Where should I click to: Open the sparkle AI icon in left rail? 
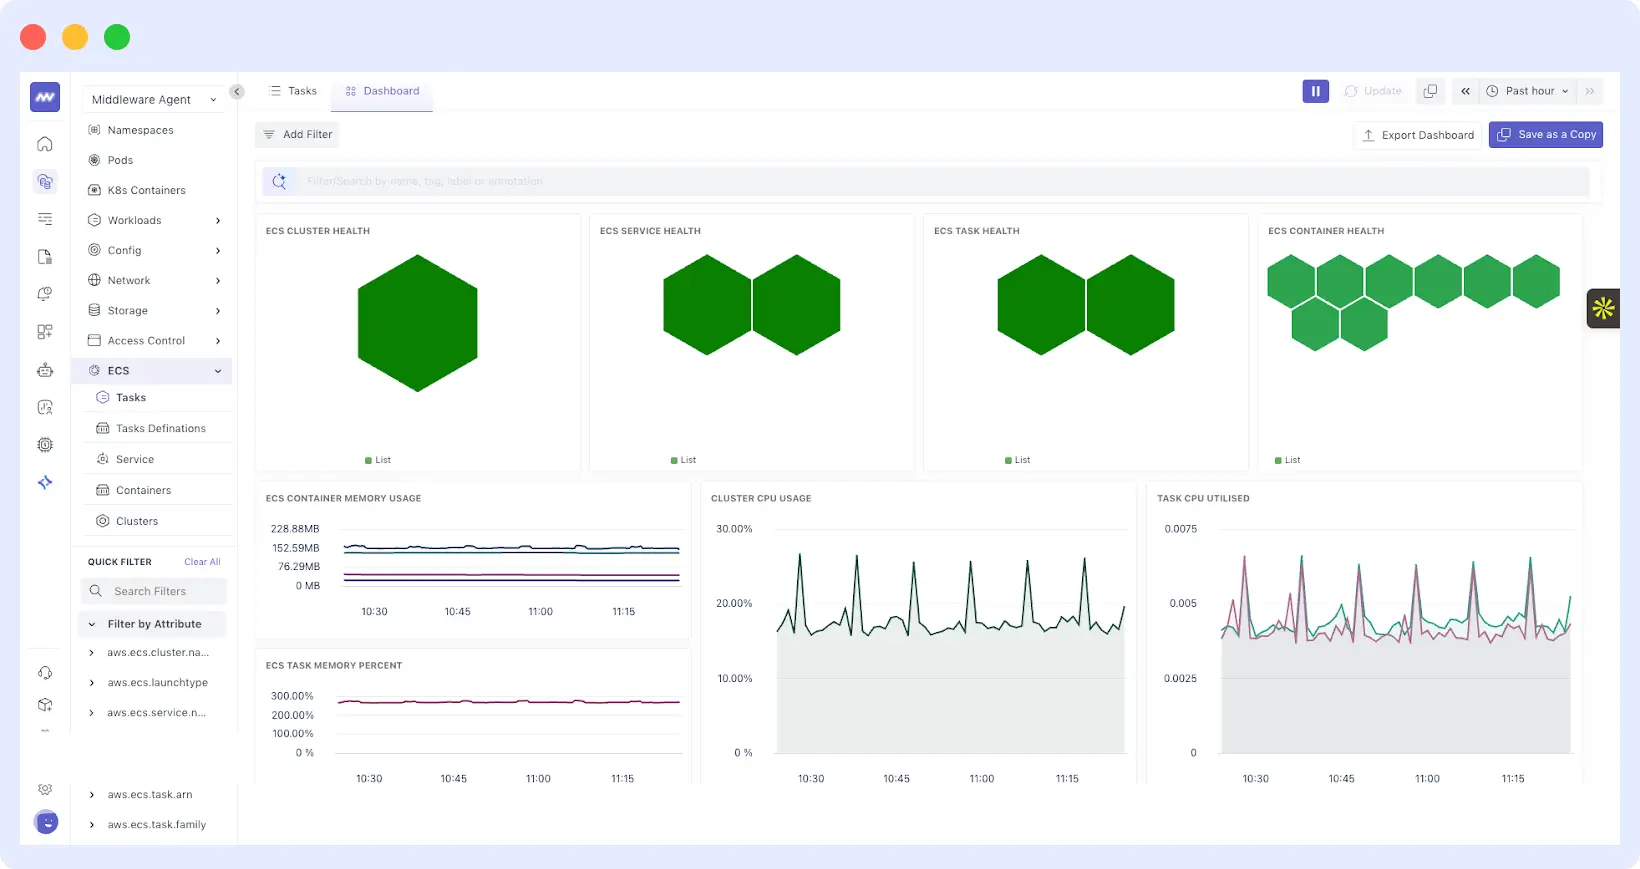[45, 482]
